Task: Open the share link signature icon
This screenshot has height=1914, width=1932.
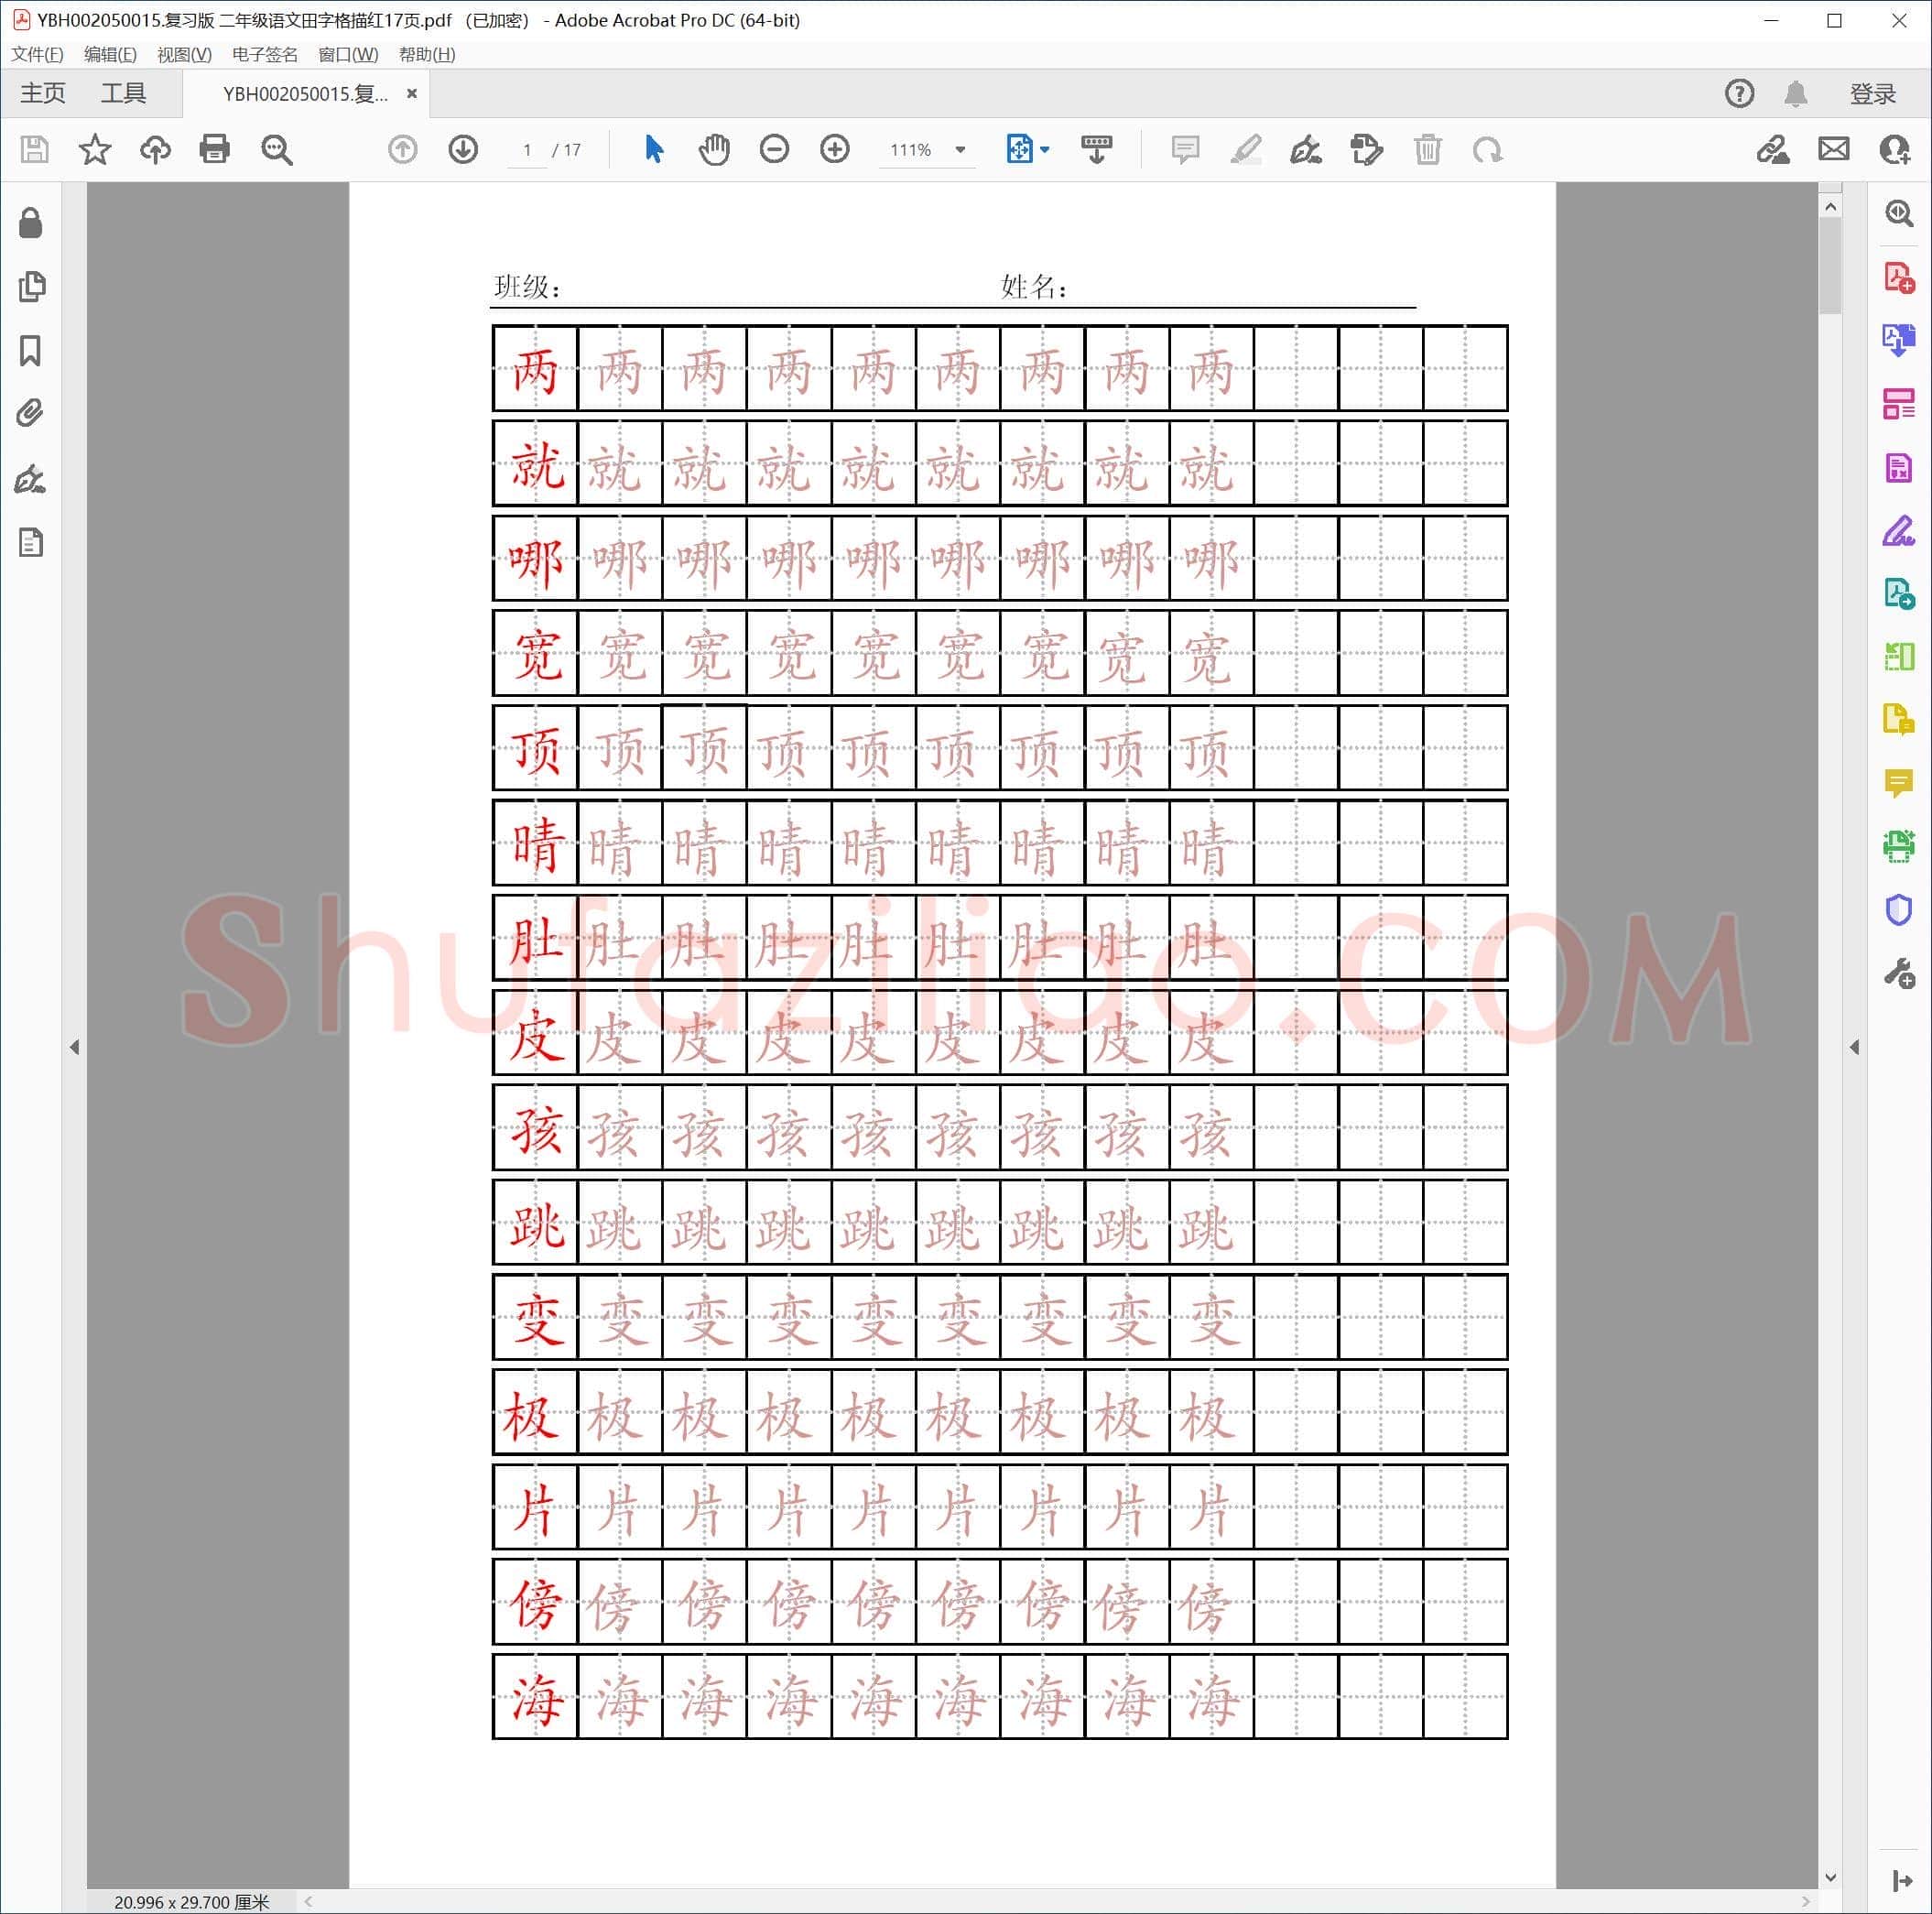Action: pyautogui.click(x=1773, y=150)
